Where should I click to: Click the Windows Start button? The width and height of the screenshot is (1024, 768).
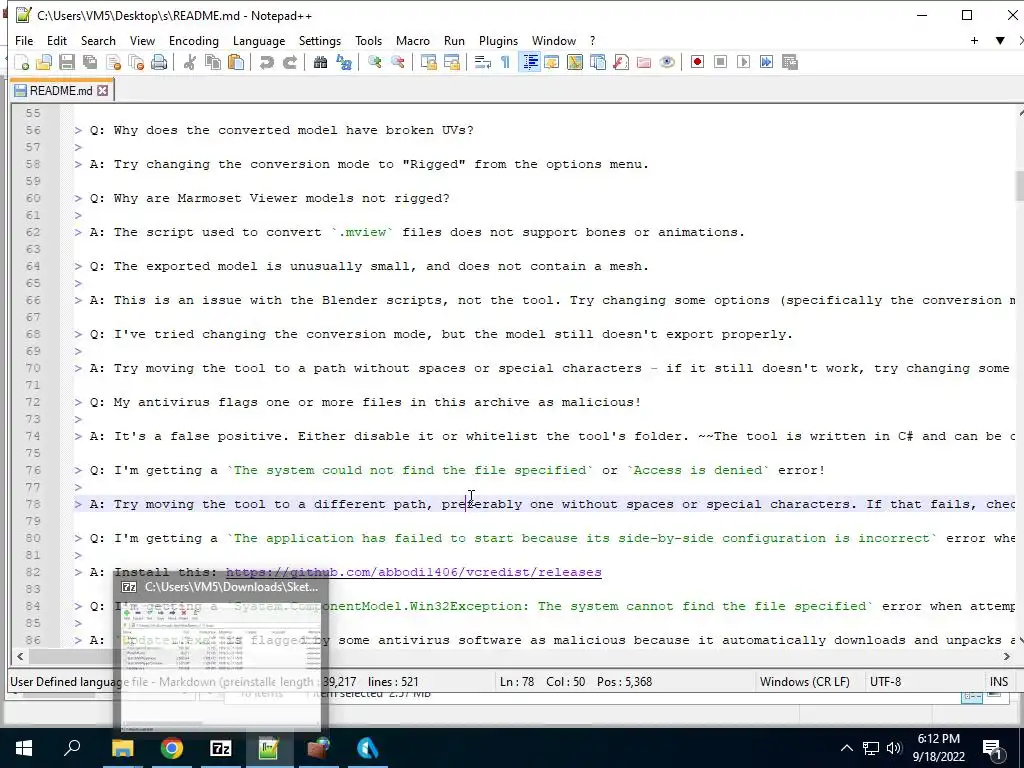click(x=24, y=748)
